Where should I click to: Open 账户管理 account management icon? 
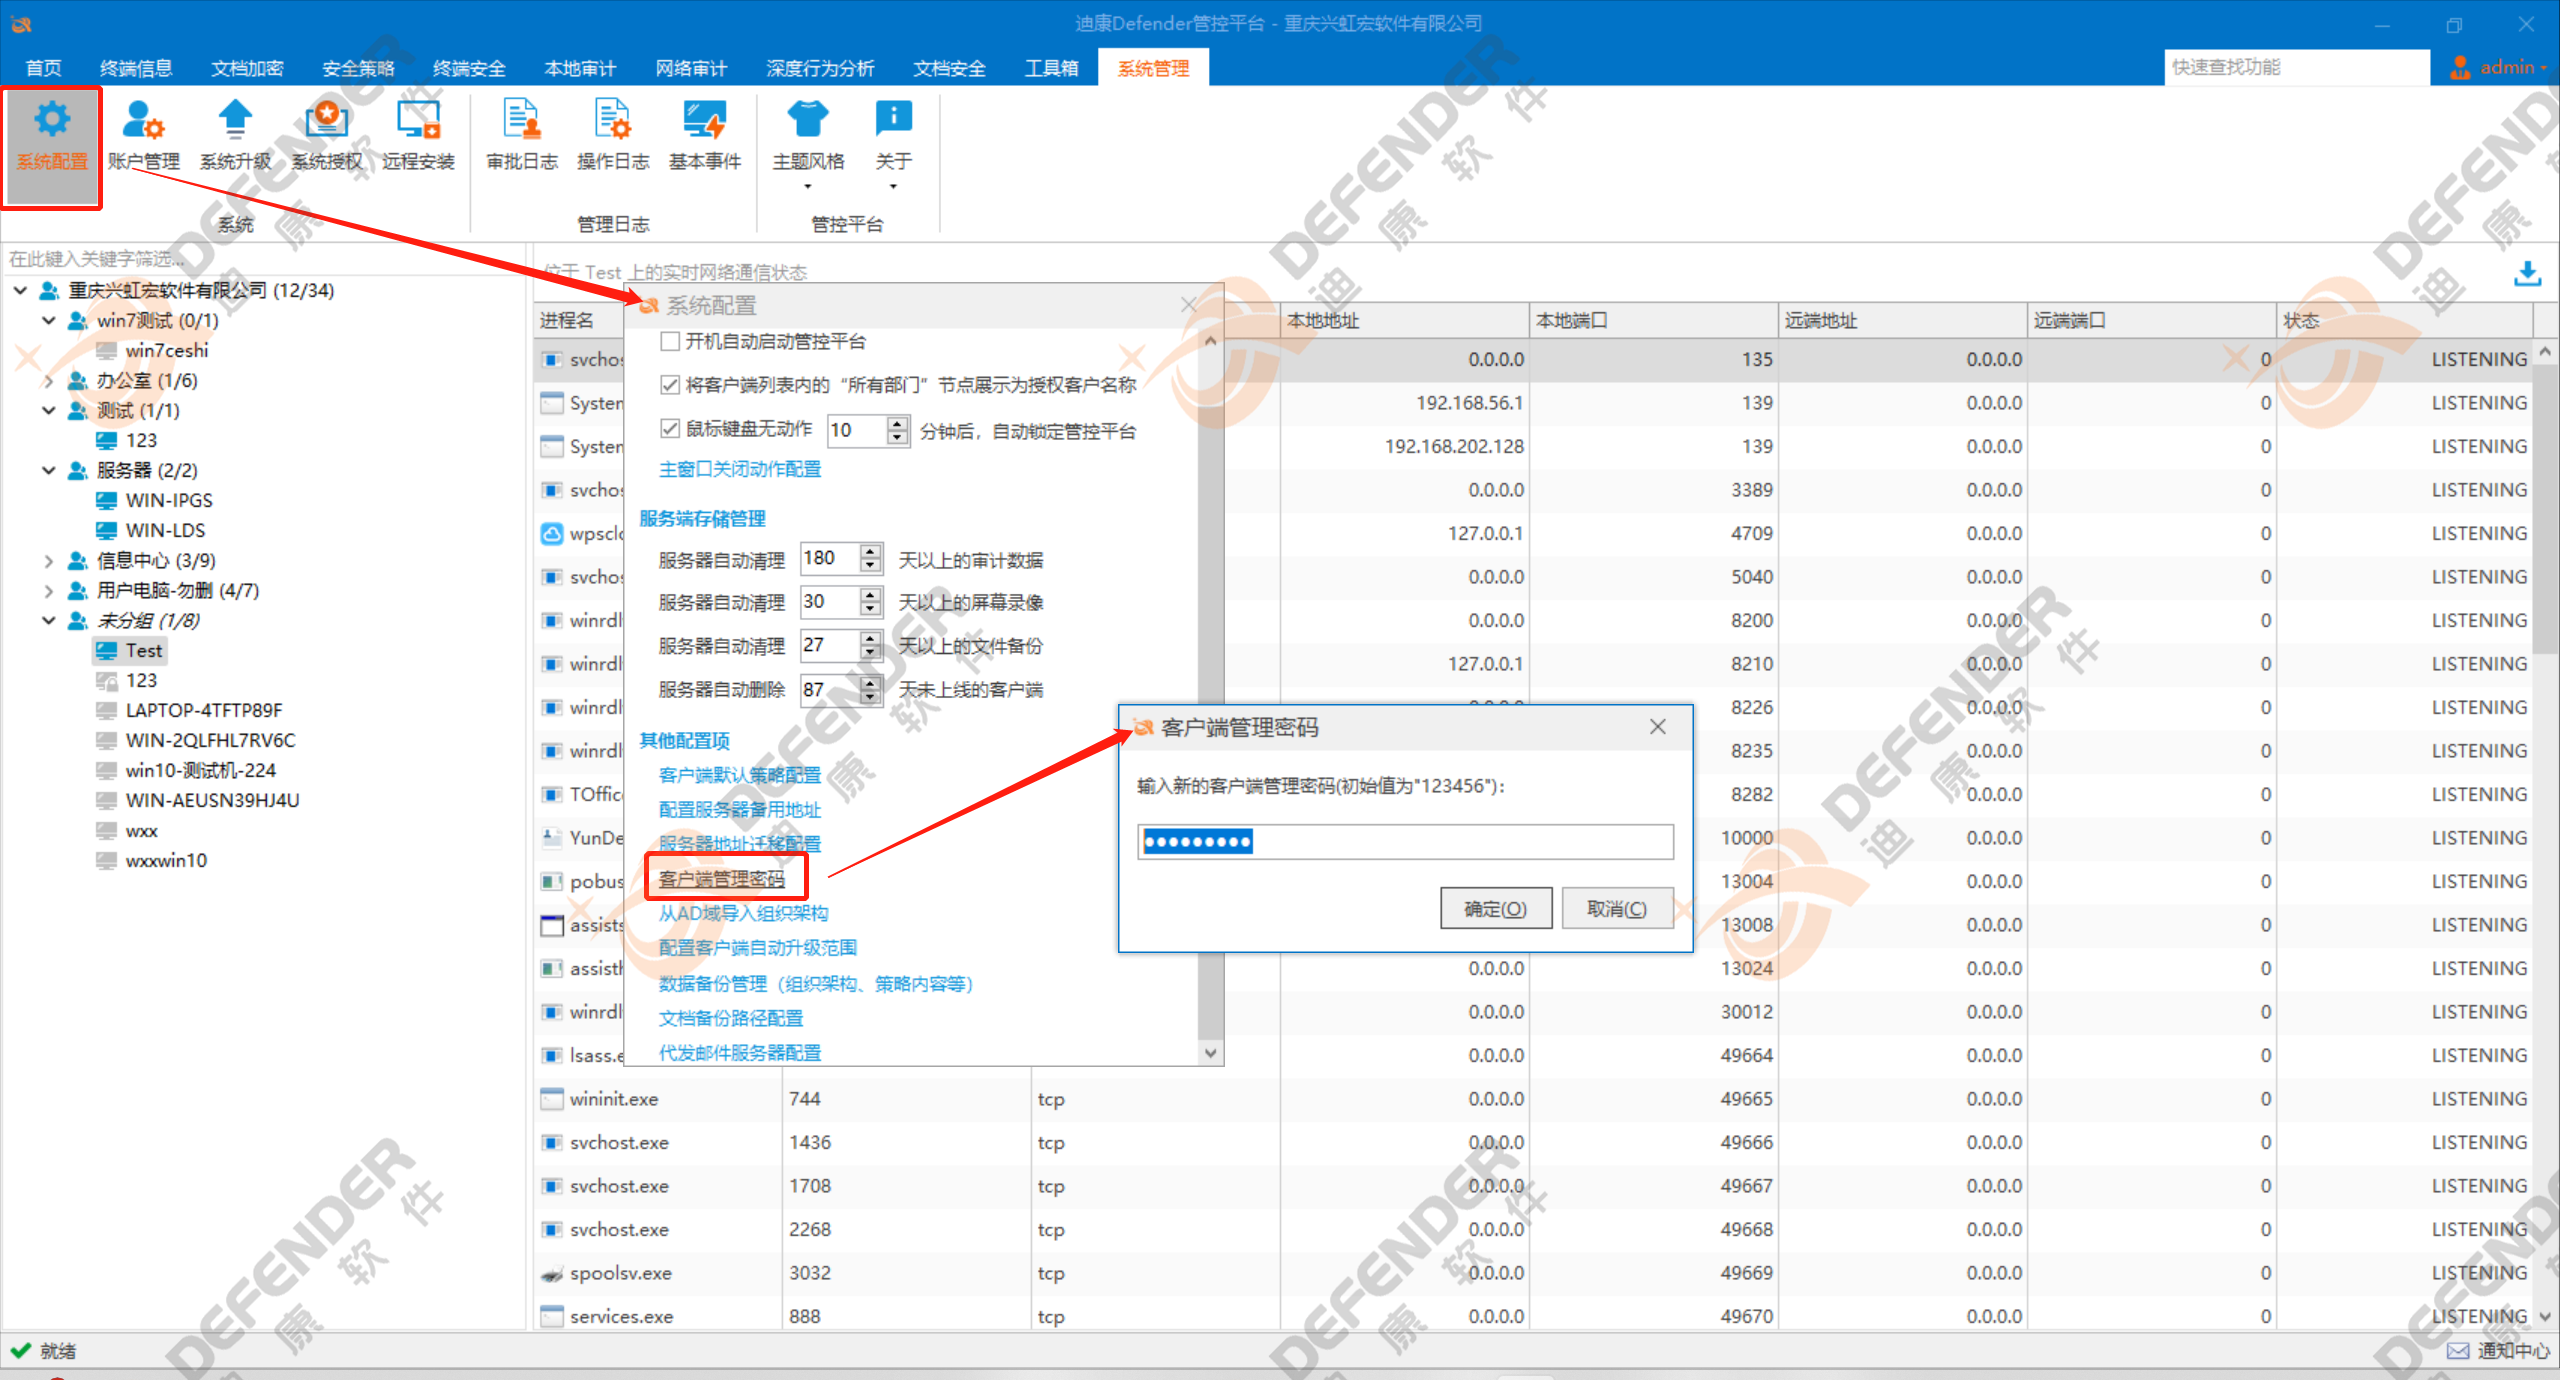click(x=143, y=120)
